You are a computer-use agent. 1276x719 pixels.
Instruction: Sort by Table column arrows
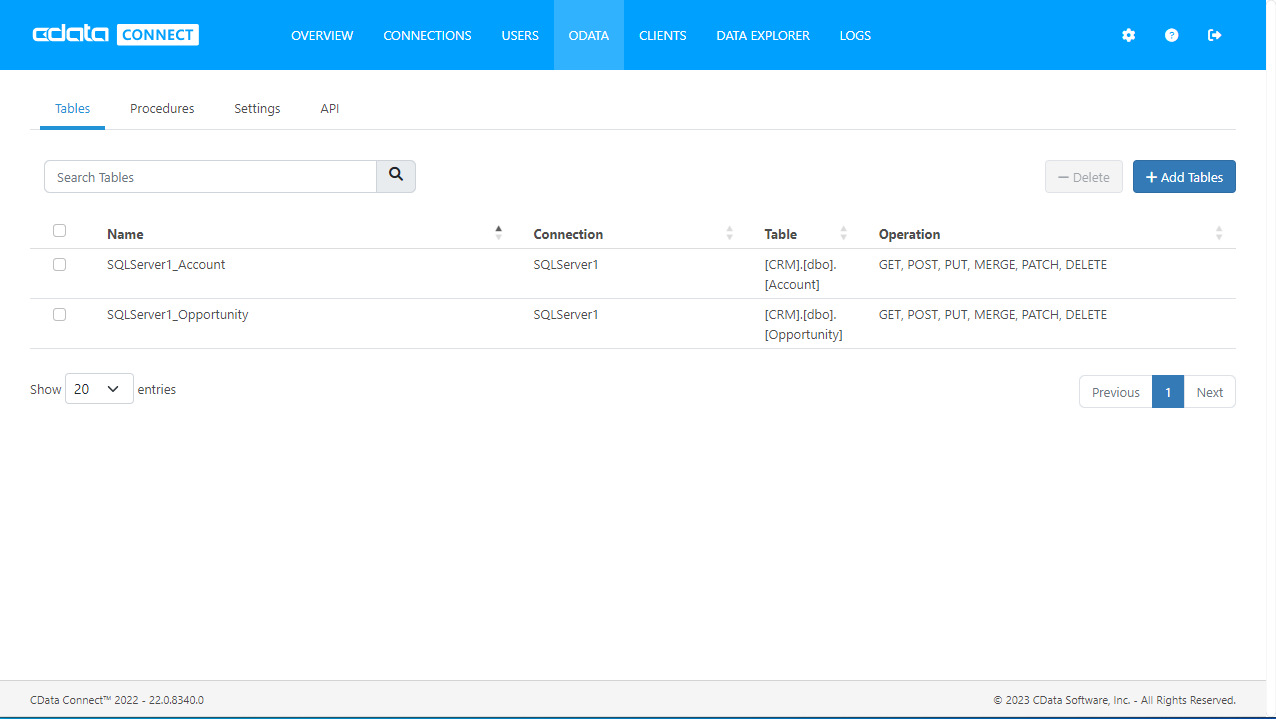(843, 233)
